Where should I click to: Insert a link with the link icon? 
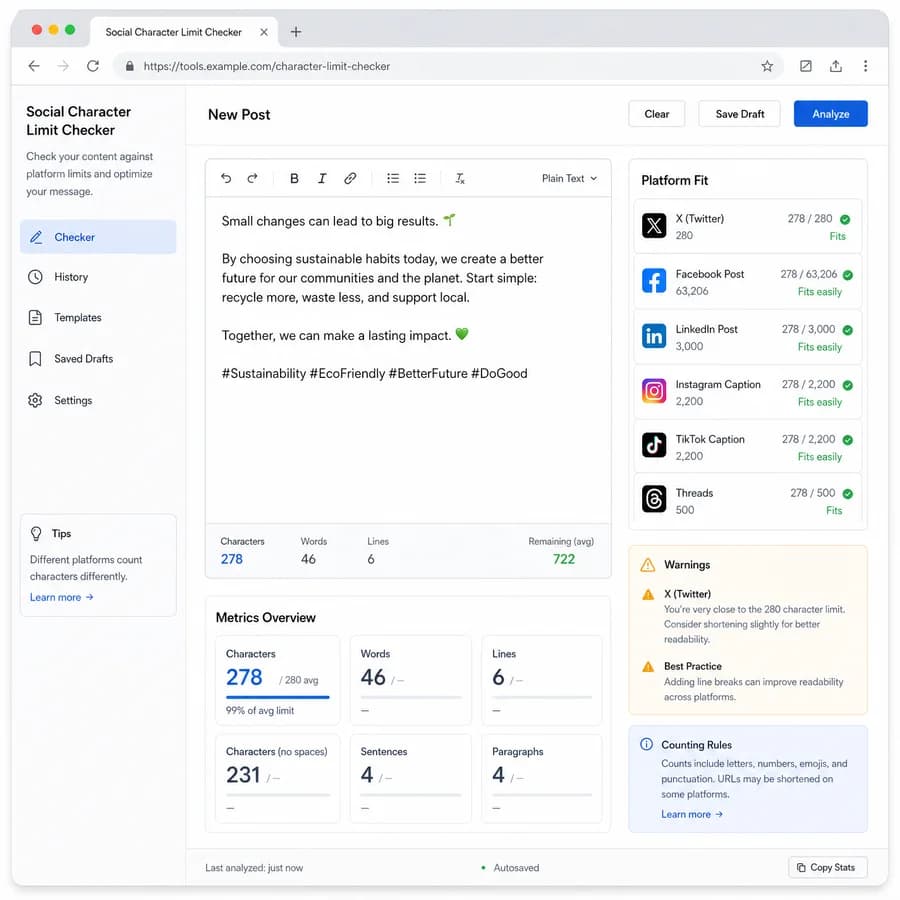(350, 179)
